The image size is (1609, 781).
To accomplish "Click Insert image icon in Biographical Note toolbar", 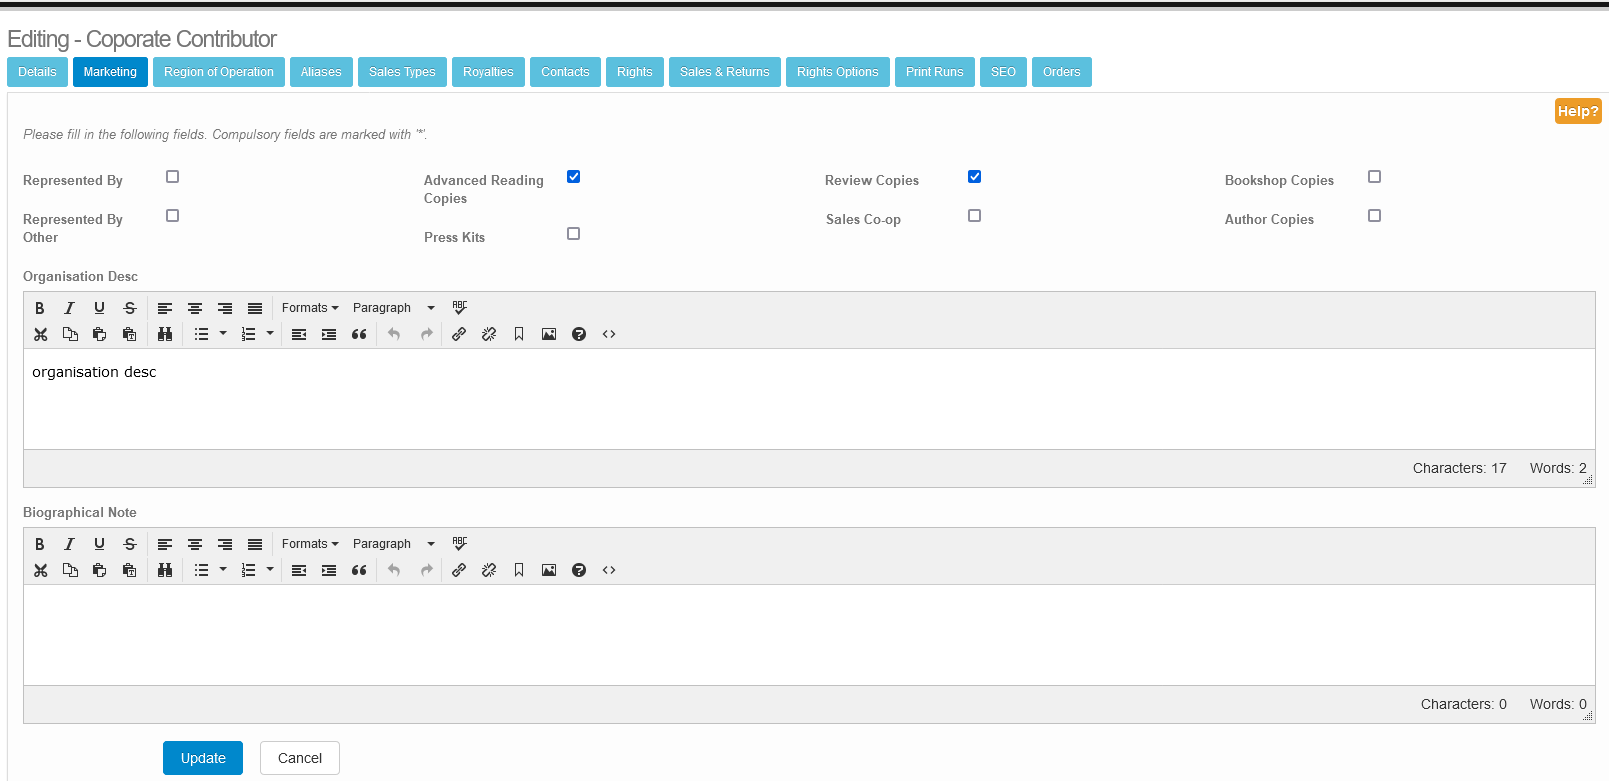I will pos(549,570).
